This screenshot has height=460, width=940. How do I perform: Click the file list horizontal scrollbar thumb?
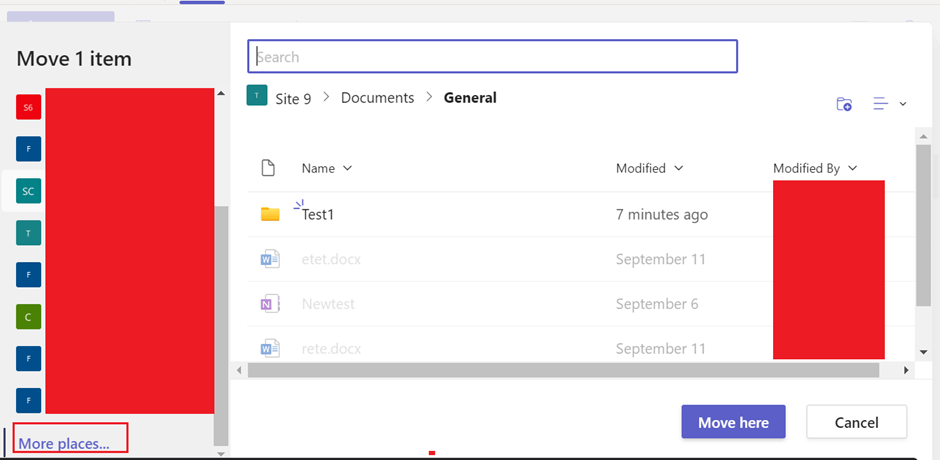[x=564, y=371]
